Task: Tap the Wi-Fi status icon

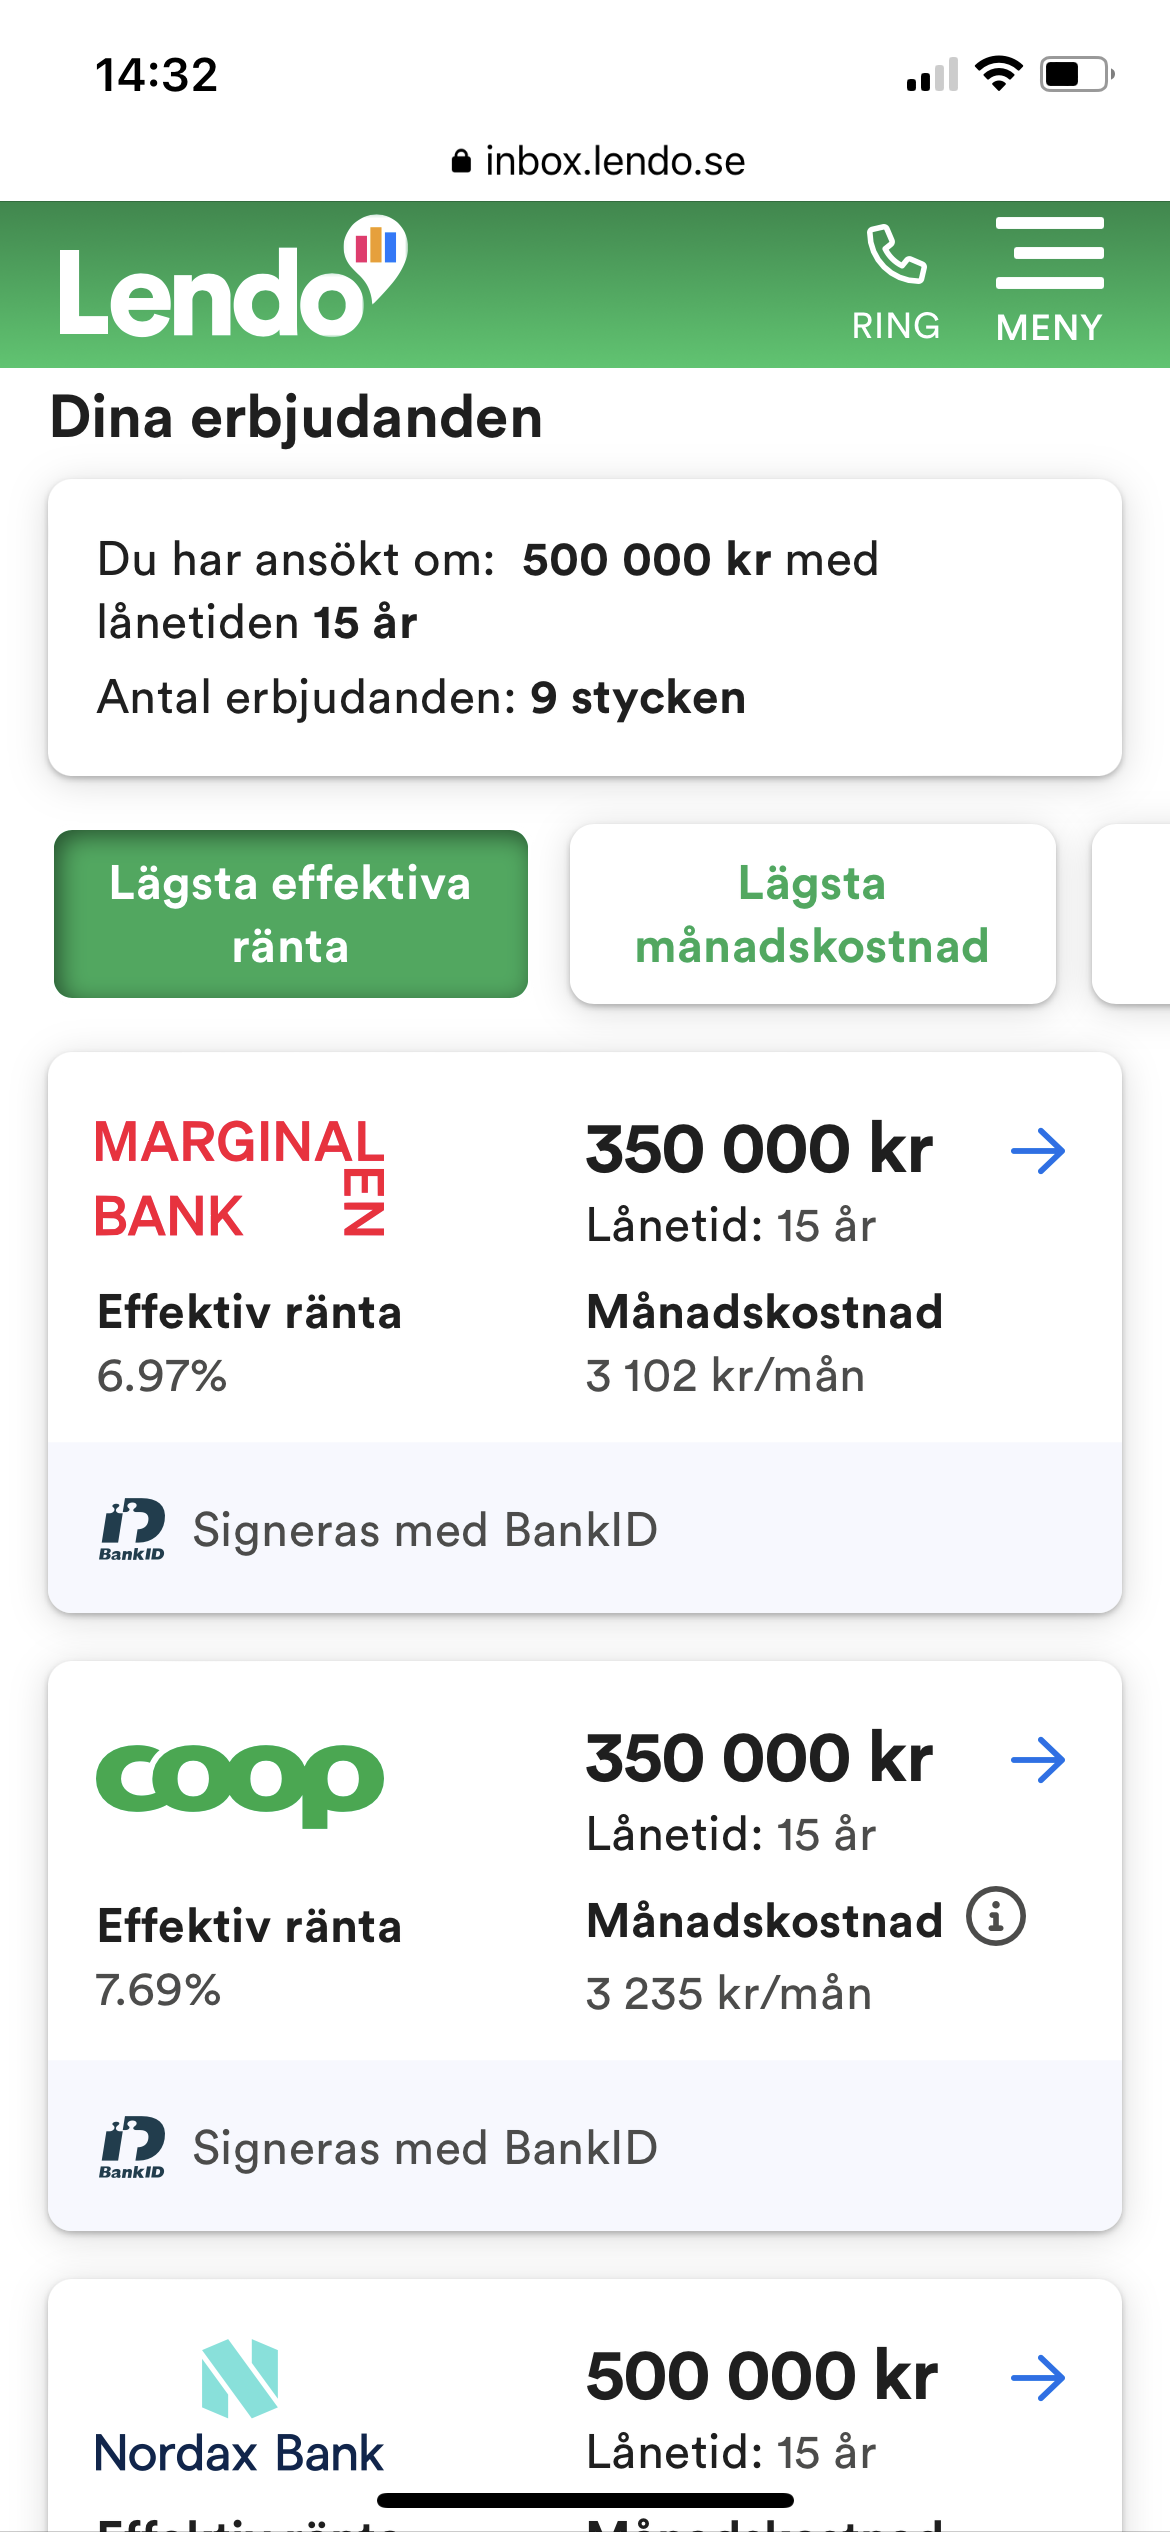Action: coord(998,74)
